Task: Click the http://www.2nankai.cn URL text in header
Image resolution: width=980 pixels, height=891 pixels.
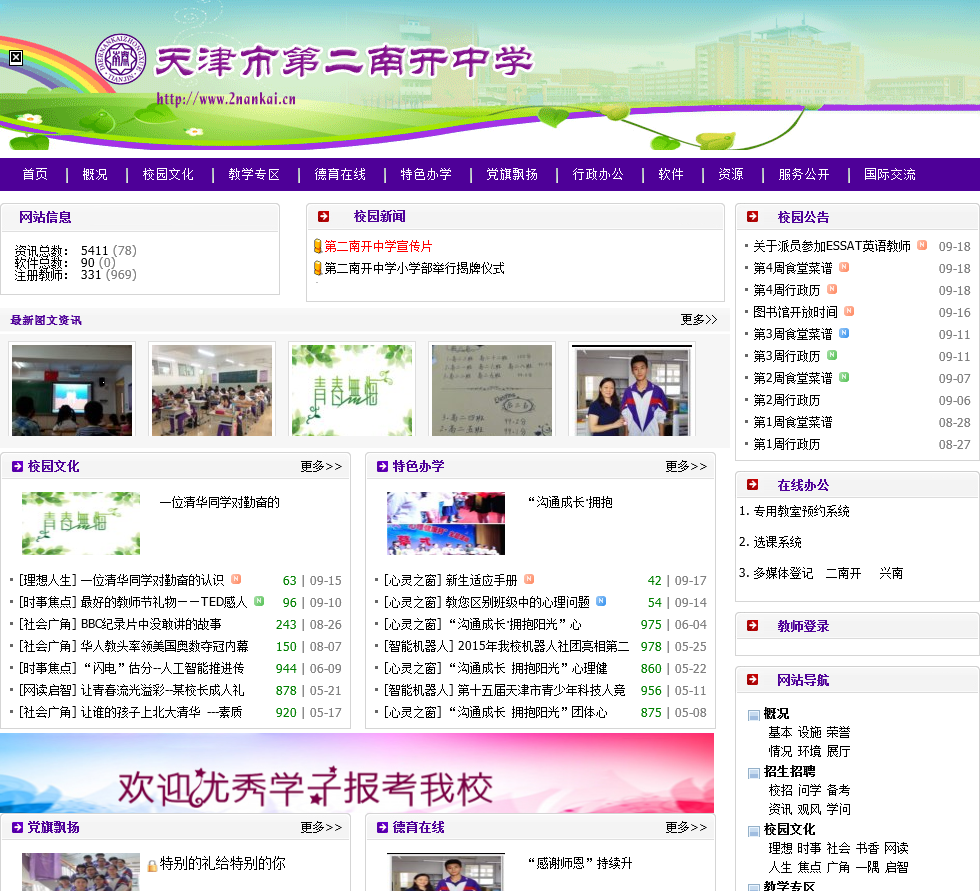Action: click(x=226, y=99)
